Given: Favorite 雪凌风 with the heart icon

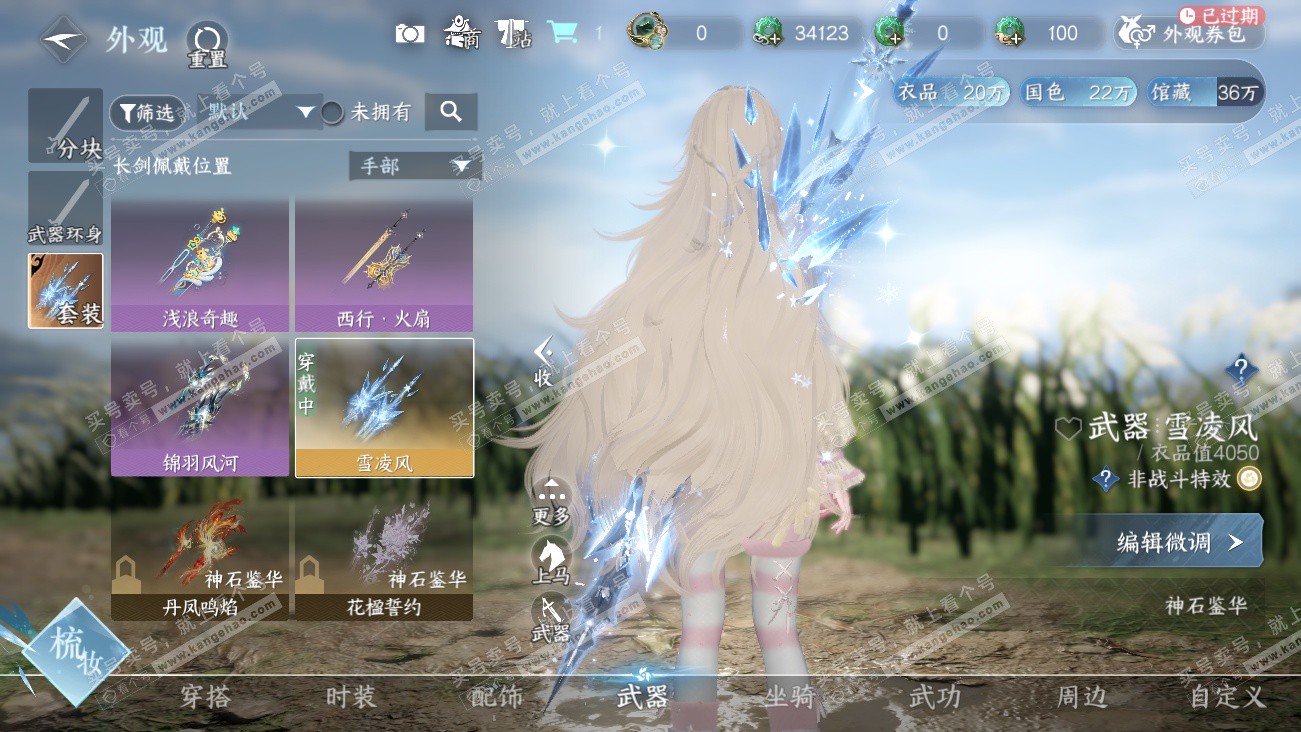Looking at the screenshot, I should pyautogui.click(x=1069, y=429).
